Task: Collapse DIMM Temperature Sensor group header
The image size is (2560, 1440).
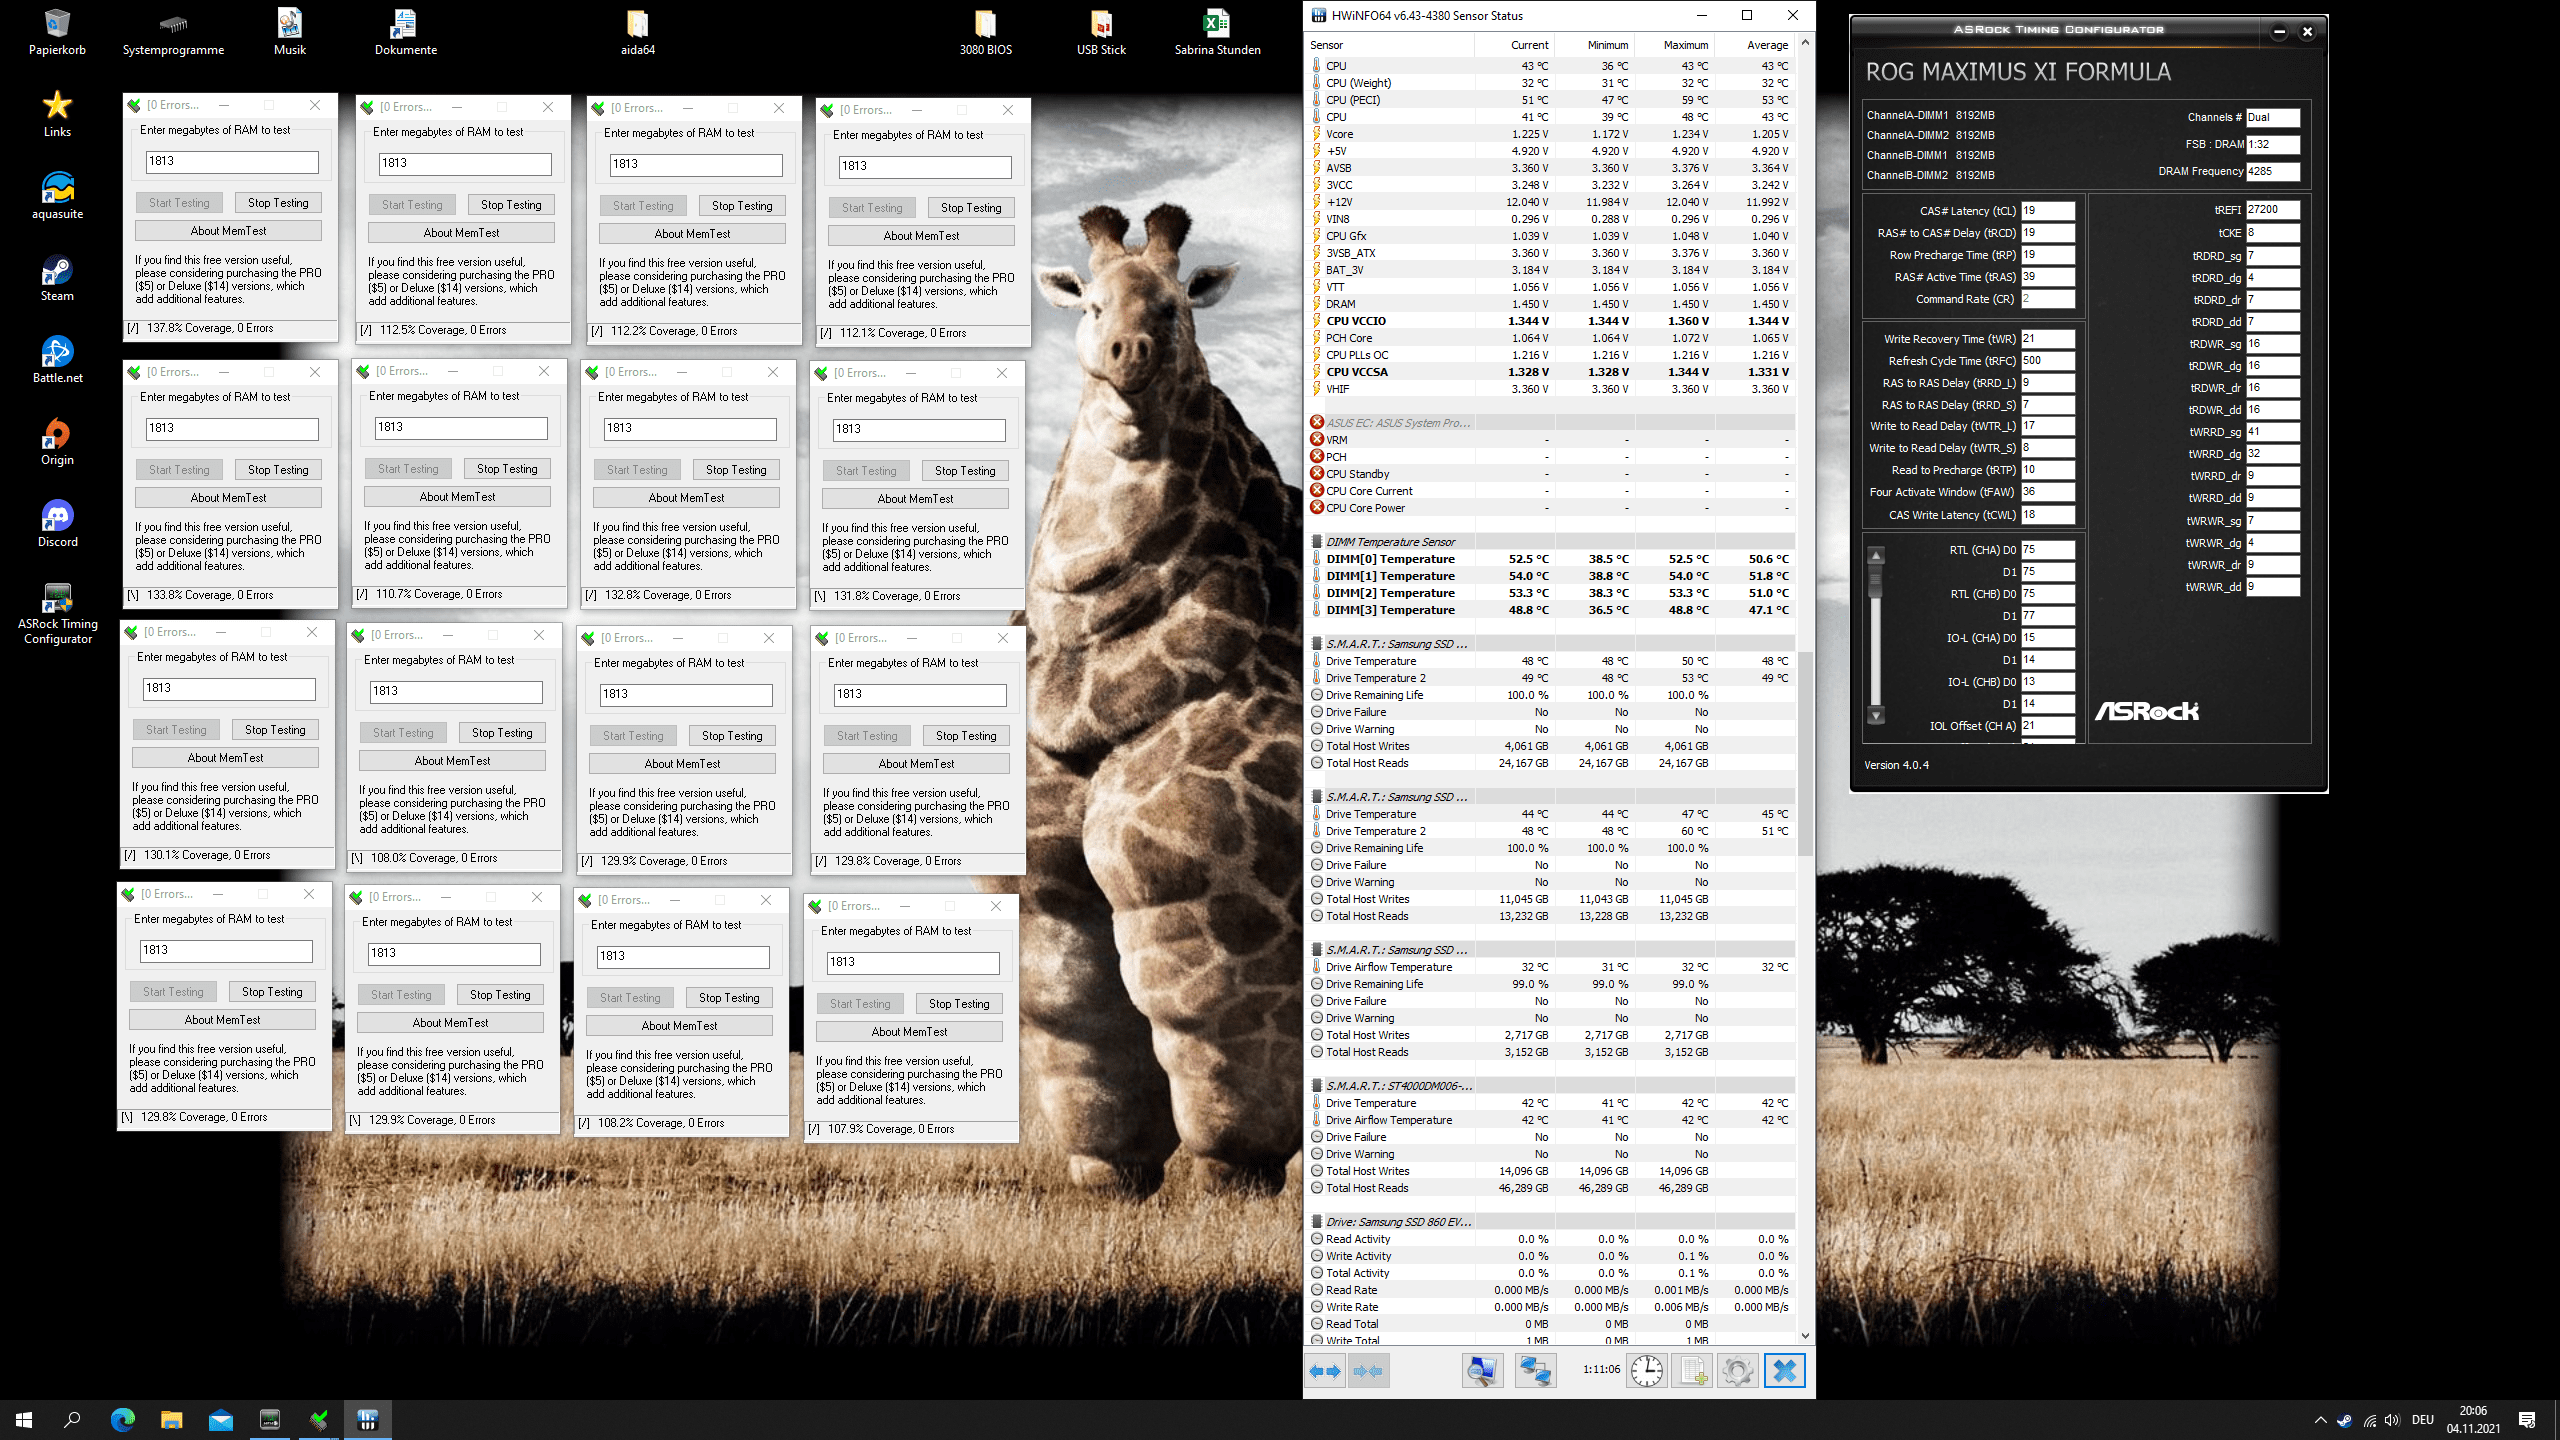Action: point(1390,542)
